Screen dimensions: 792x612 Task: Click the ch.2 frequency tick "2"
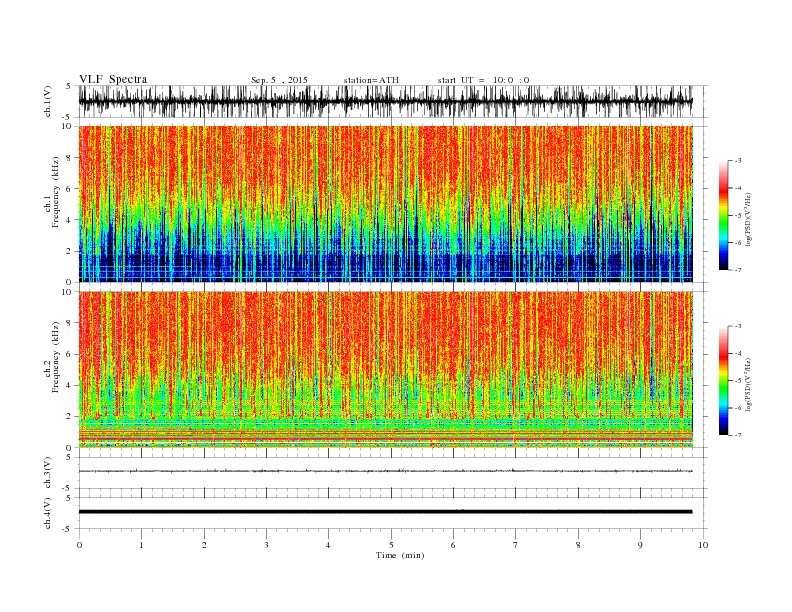pos(70,417)
